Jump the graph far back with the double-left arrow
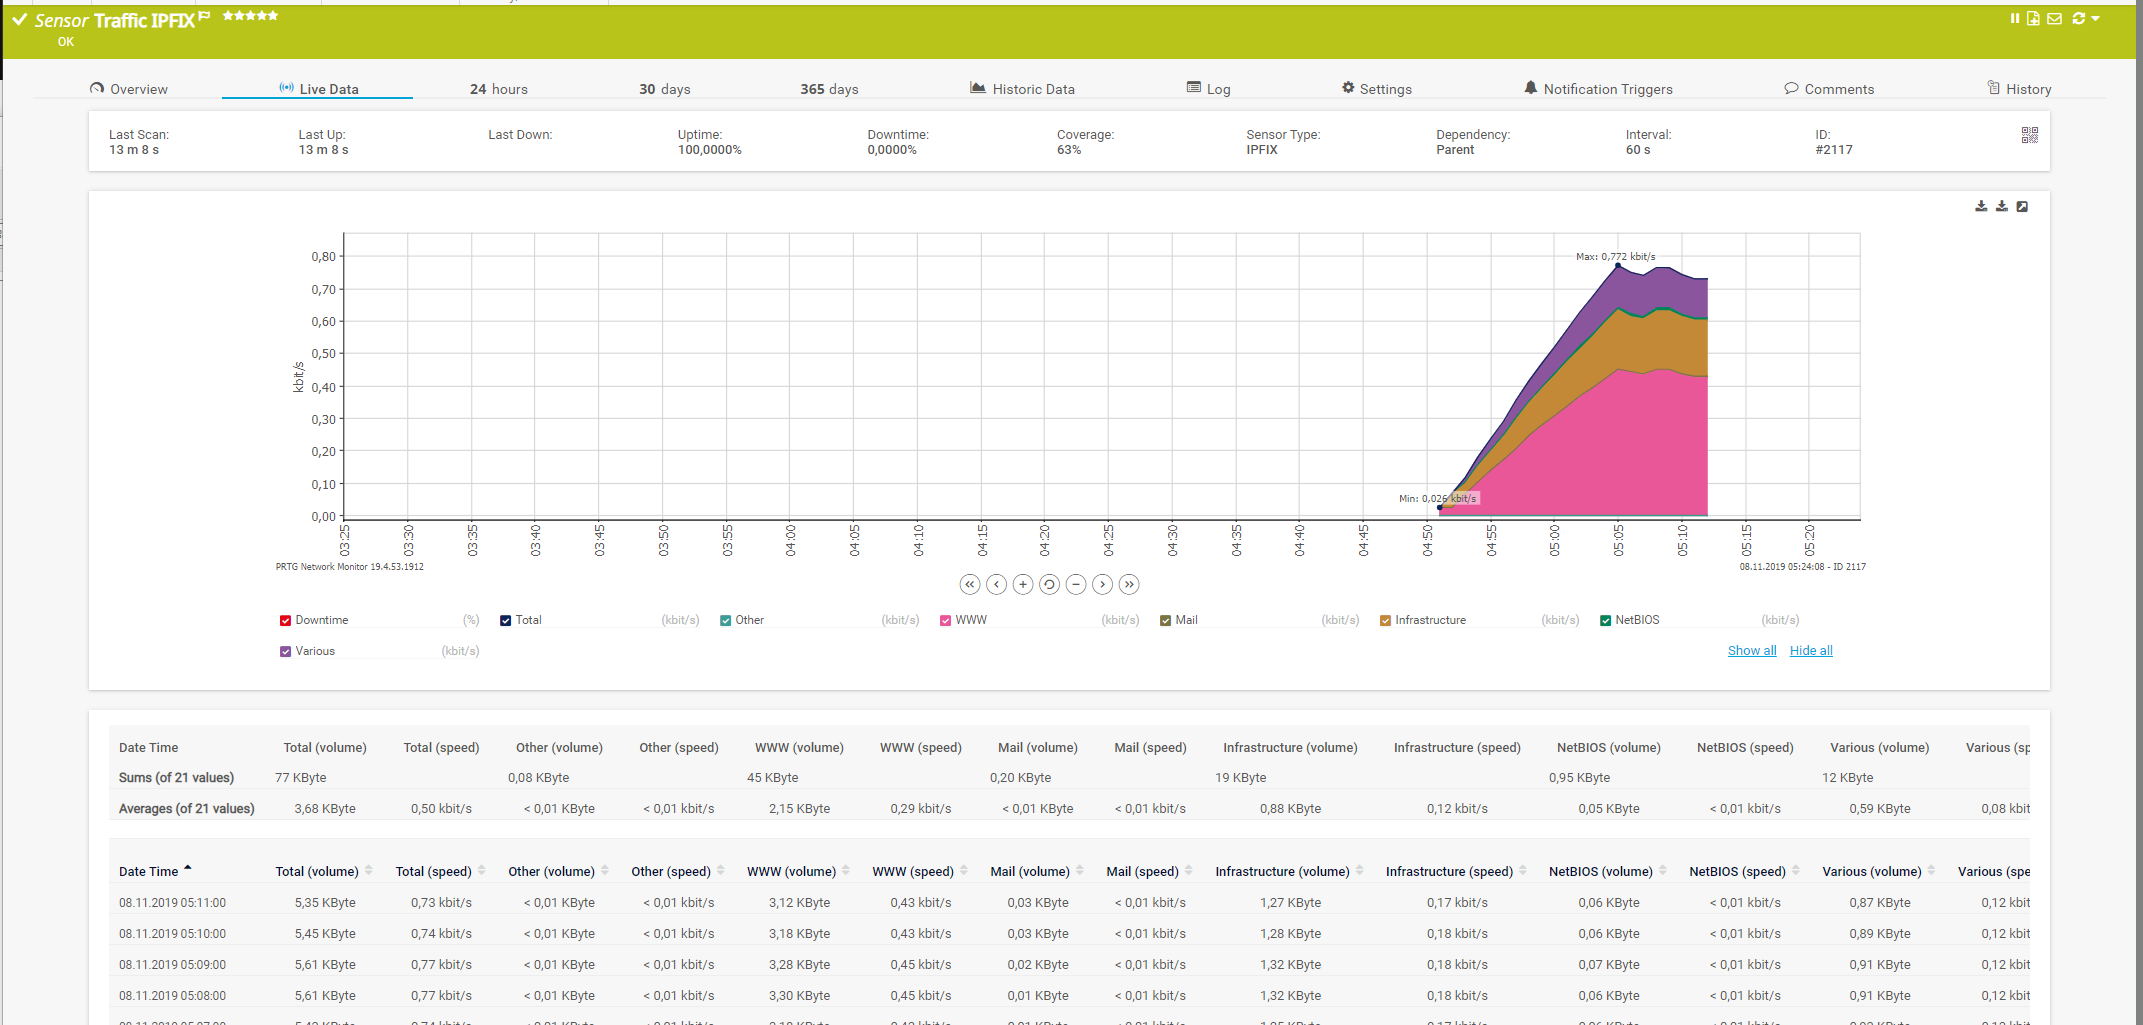 click(x=969, y=584)
